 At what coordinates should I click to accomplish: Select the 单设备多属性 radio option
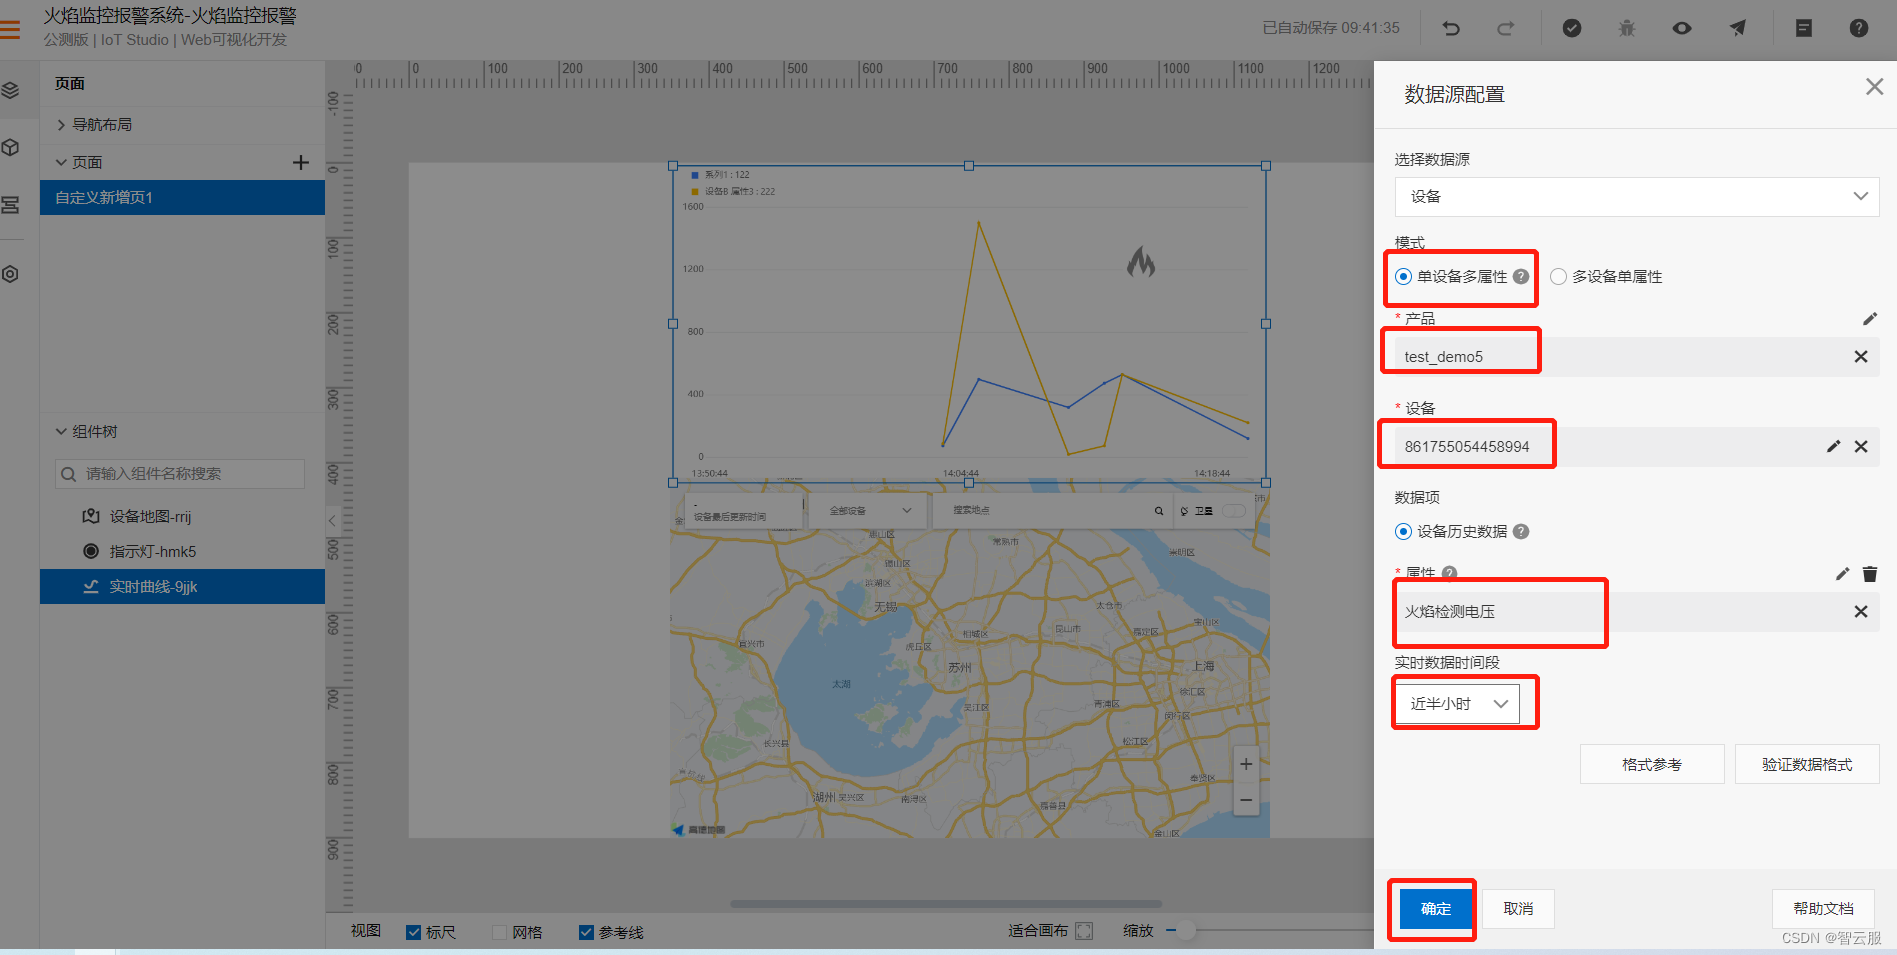pyautogui.click(x=1404, y=276)
